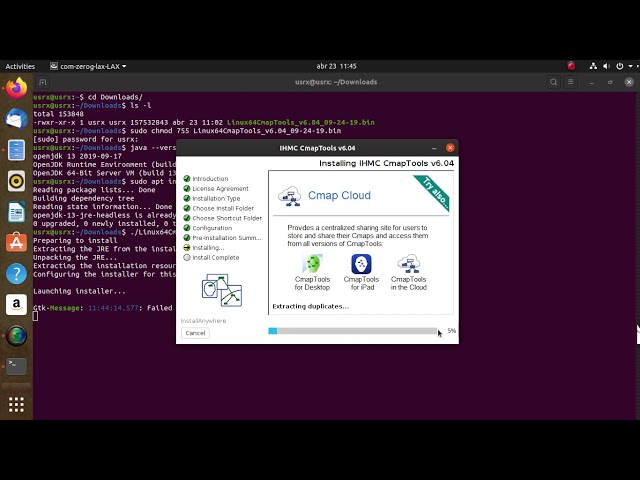Open network status icon in top bar
Screen dimensions: 640x480
tap(593, 66)
